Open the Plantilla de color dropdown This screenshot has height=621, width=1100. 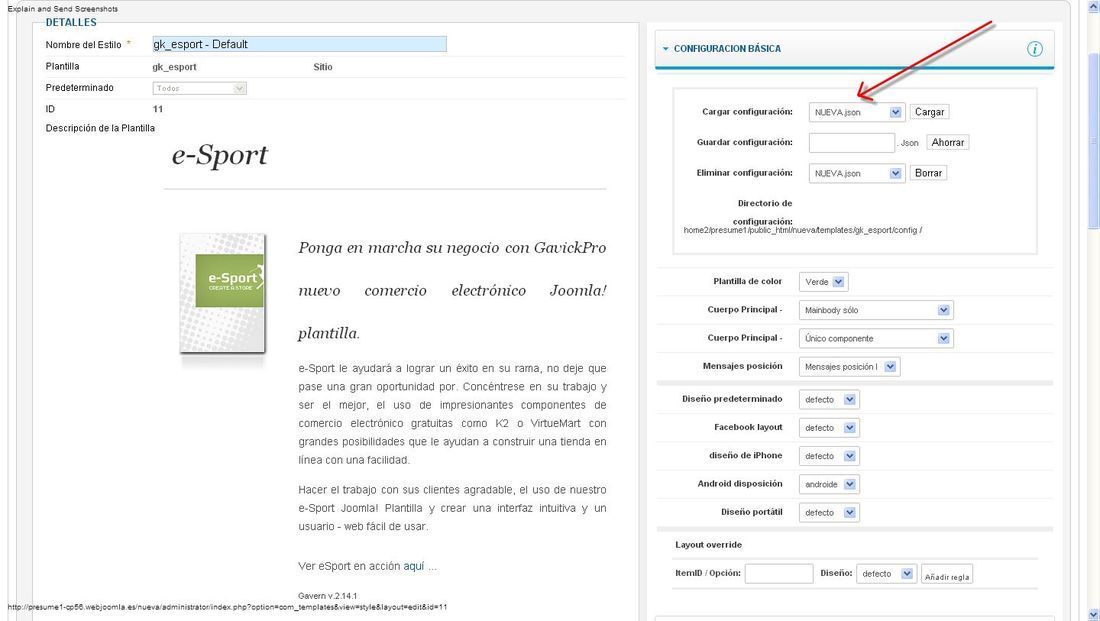tap(824, 282)
